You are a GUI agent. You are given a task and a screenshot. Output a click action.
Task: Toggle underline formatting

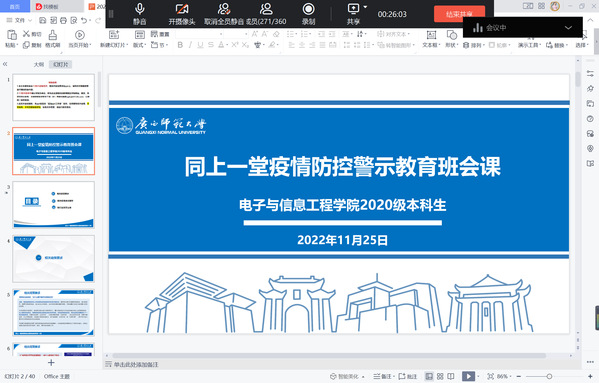click(200, 45)
